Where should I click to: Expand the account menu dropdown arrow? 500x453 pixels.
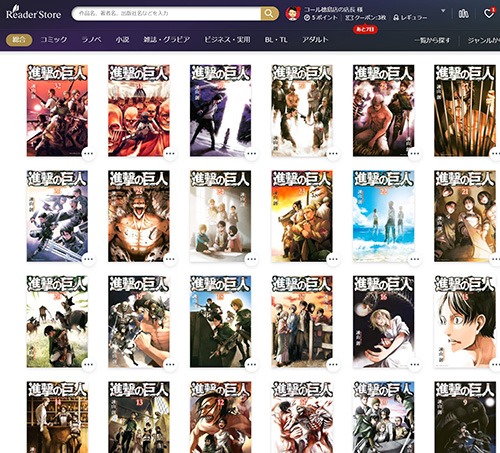click(443, 11)
